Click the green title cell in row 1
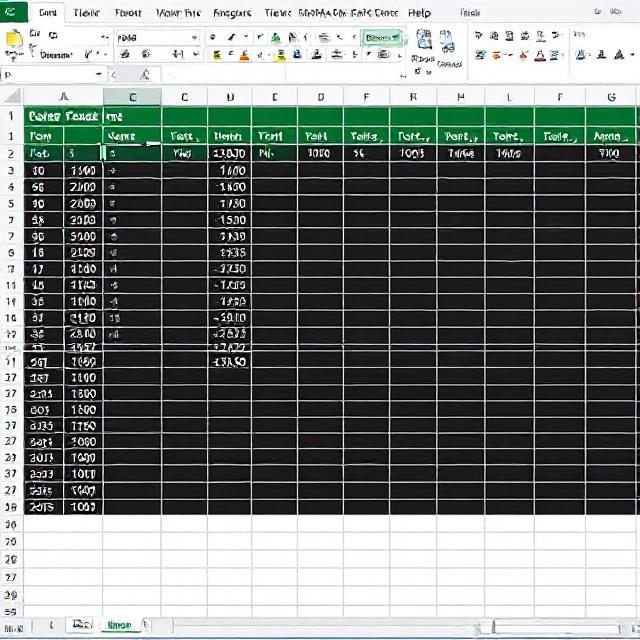 click(x=63, y=117)
